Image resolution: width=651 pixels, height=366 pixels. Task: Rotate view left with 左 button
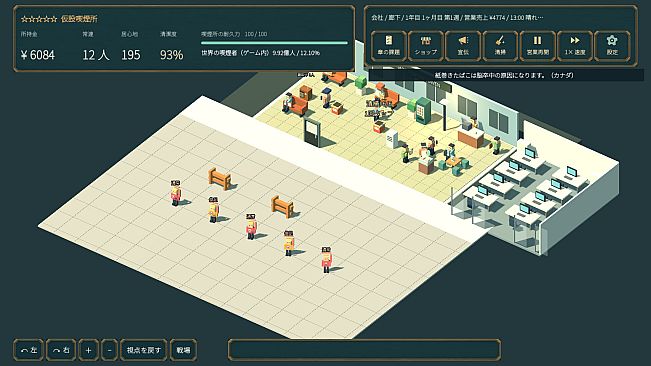tap(29, 350)
